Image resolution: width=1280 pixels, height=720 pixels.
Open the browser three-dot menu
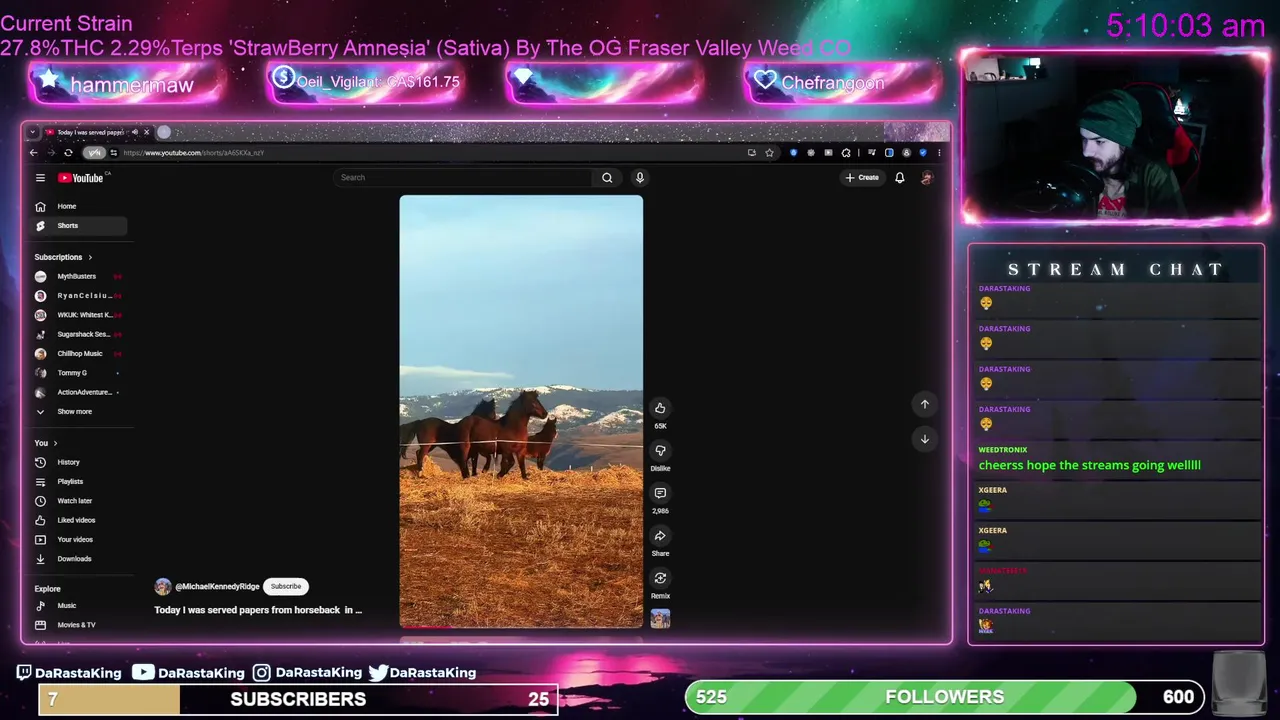(939, 153)
